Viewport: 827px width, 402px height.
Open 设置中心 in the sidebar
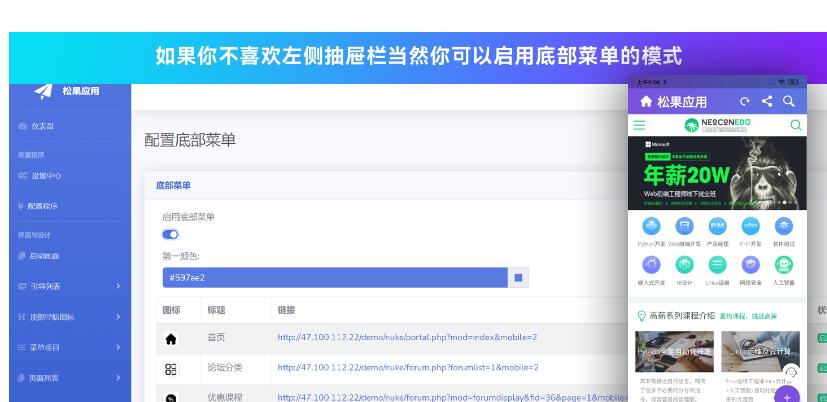pos(40,176)
